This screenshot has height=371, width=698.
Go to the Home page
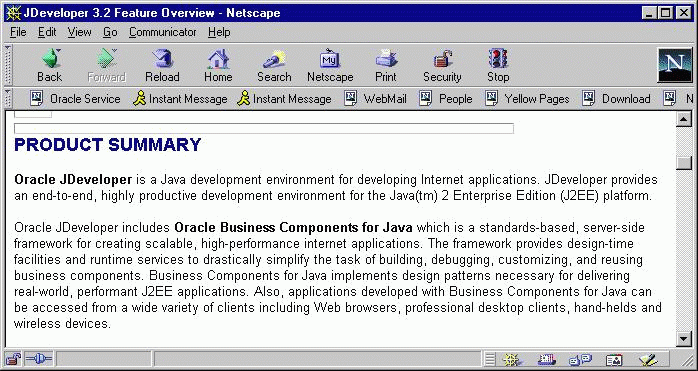218,65
